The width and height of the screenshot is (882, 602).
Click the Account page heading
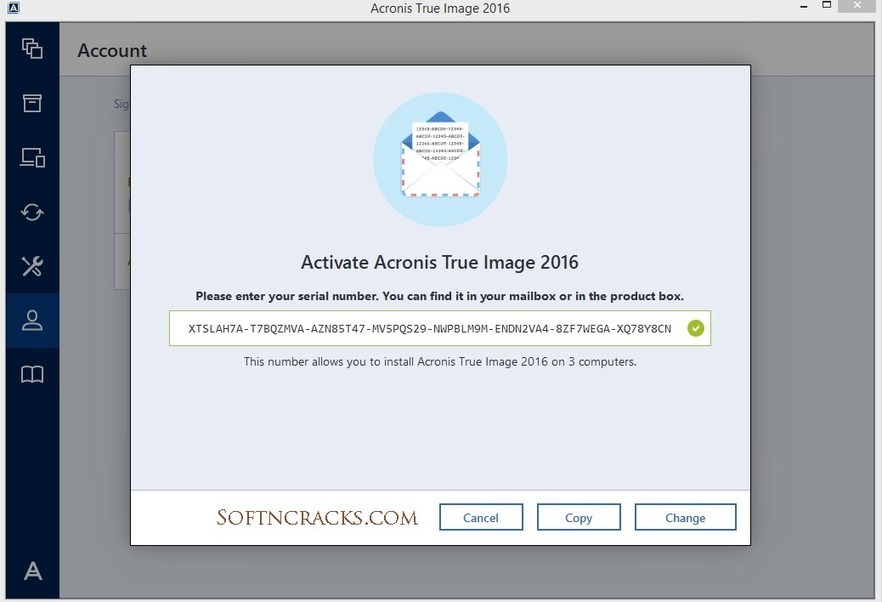112,50
